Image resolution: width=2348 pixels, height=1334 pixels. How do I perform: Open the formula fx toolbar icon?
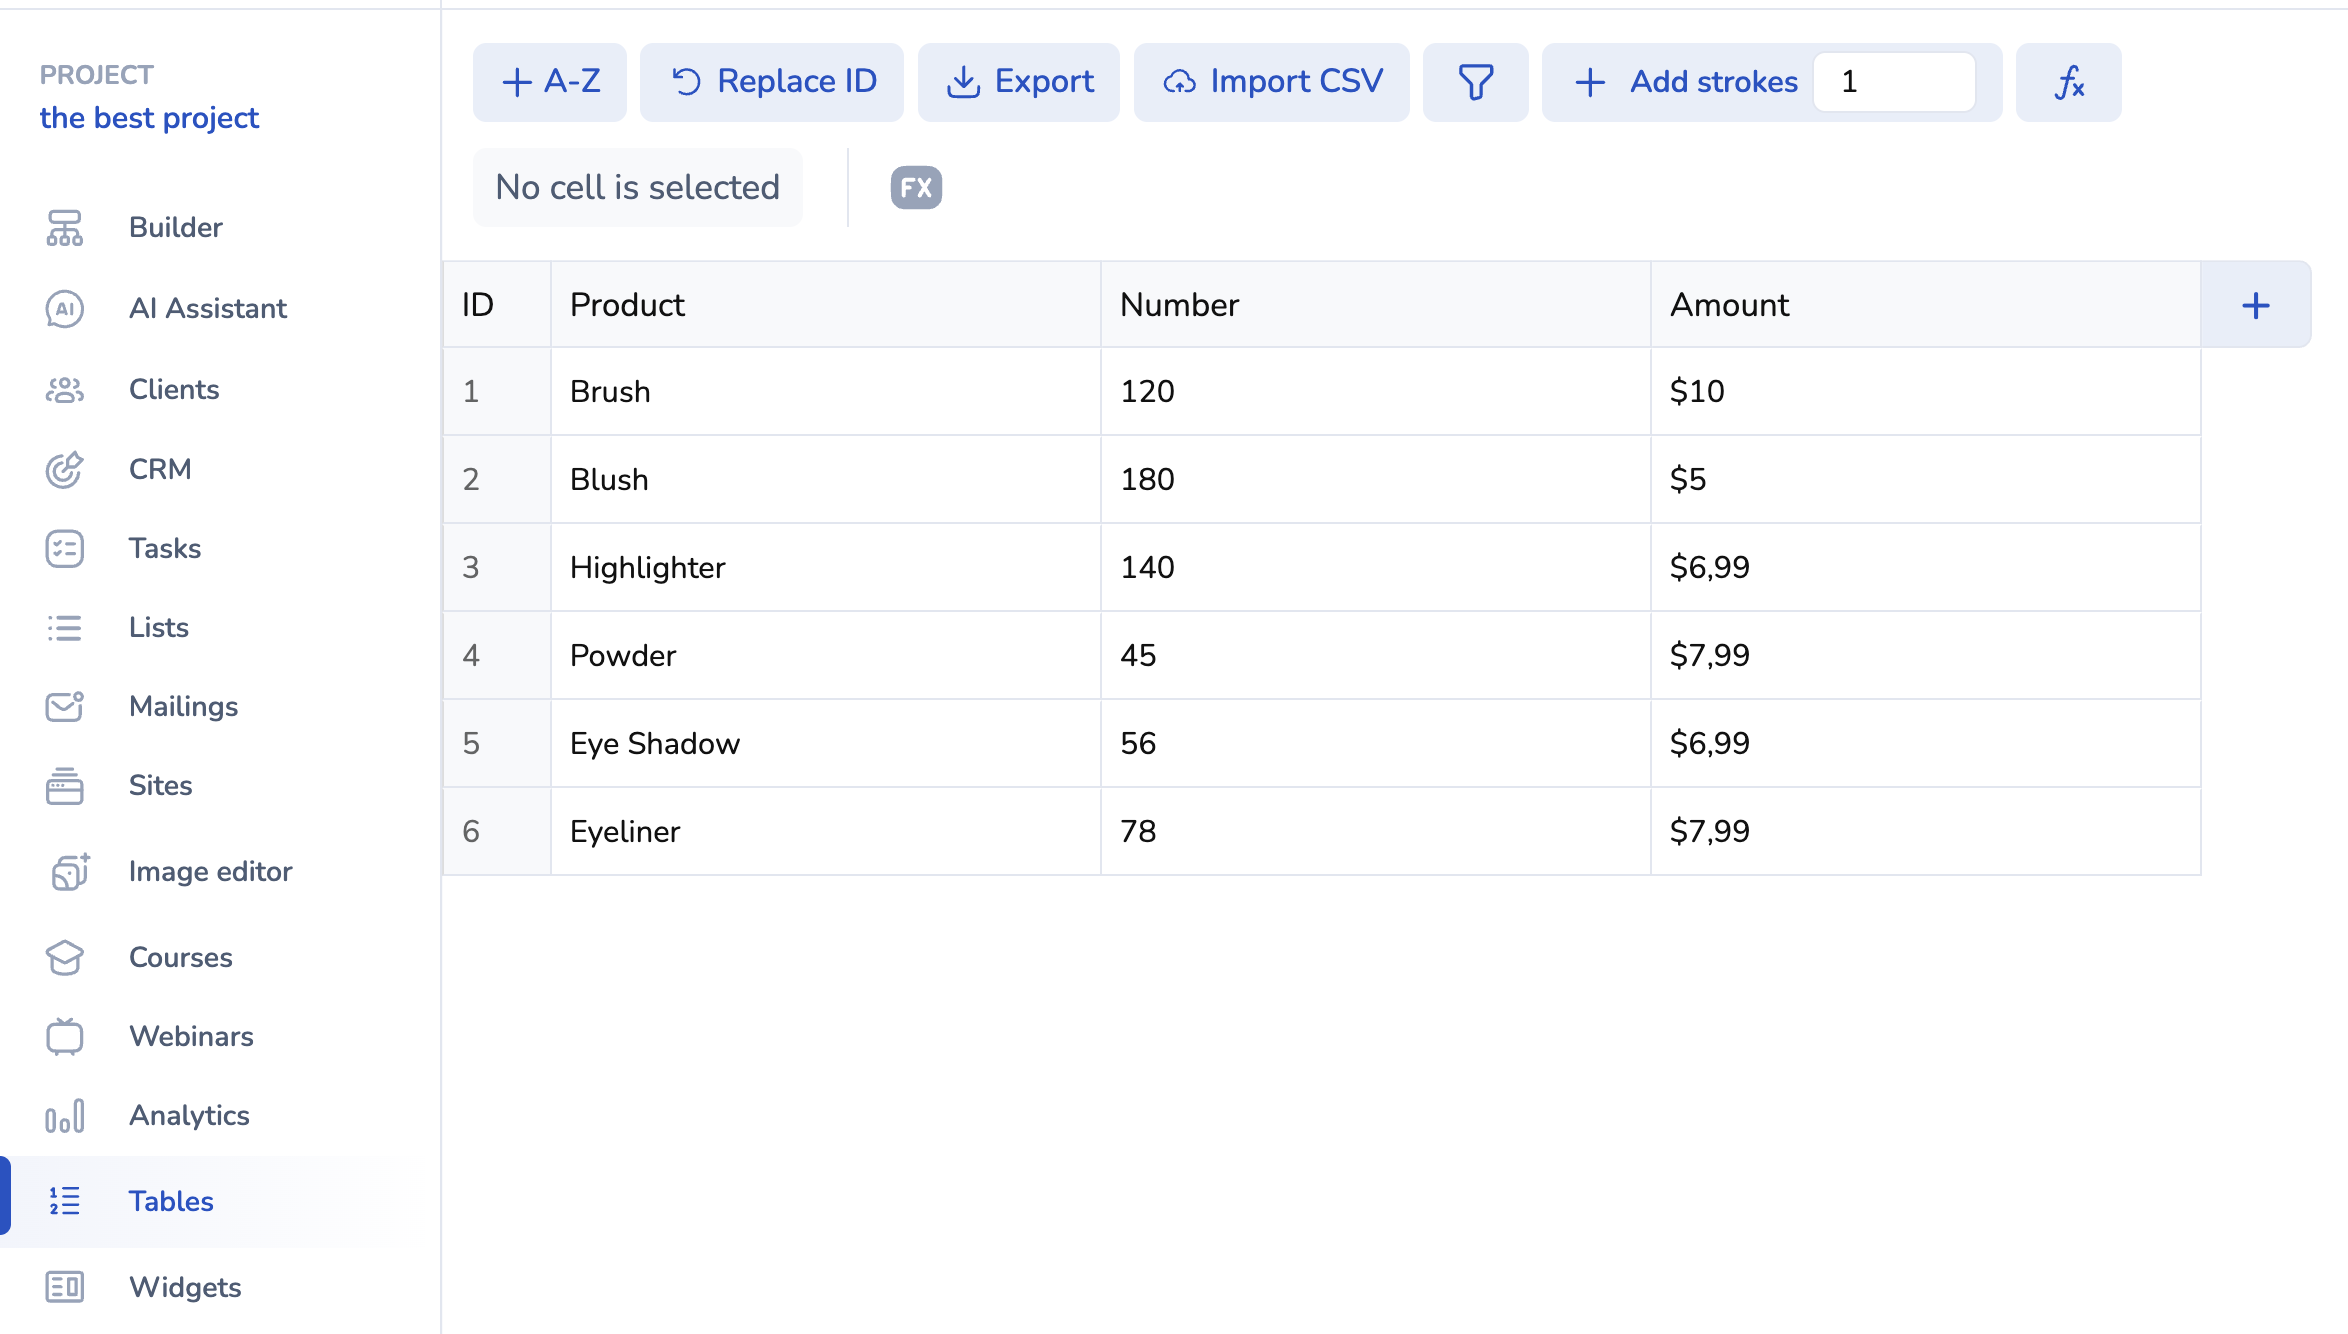[2068, 82]
